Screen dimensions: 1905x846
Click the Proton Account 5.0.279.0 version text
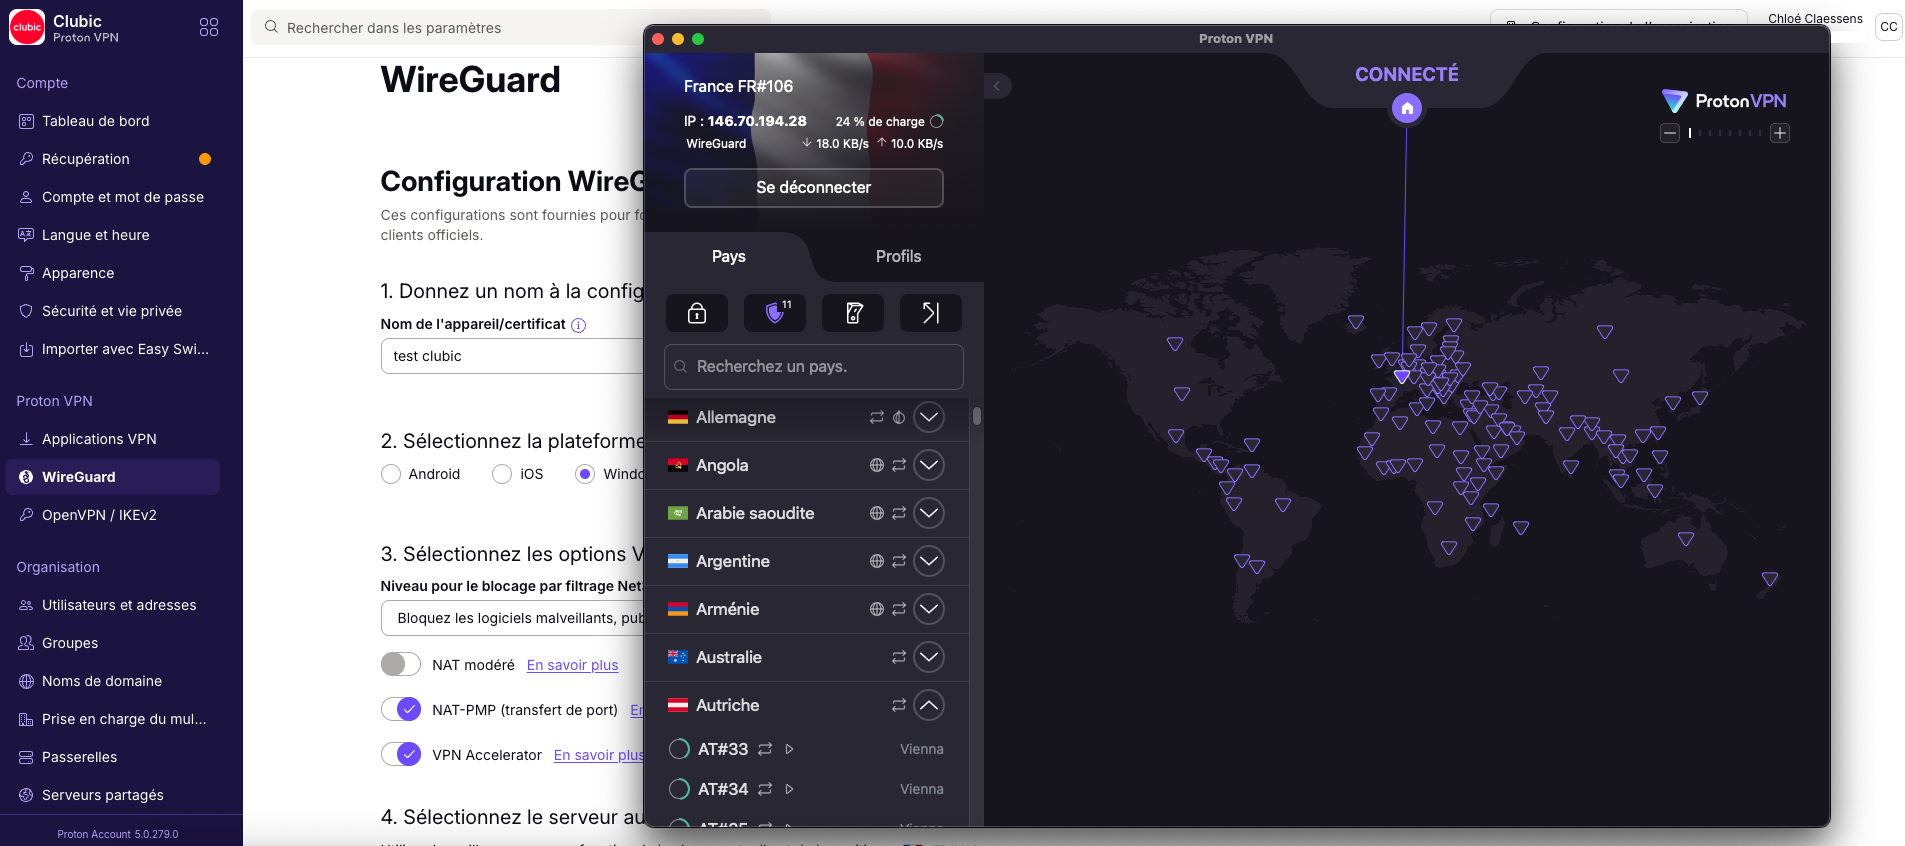click(x=118, y=834)
